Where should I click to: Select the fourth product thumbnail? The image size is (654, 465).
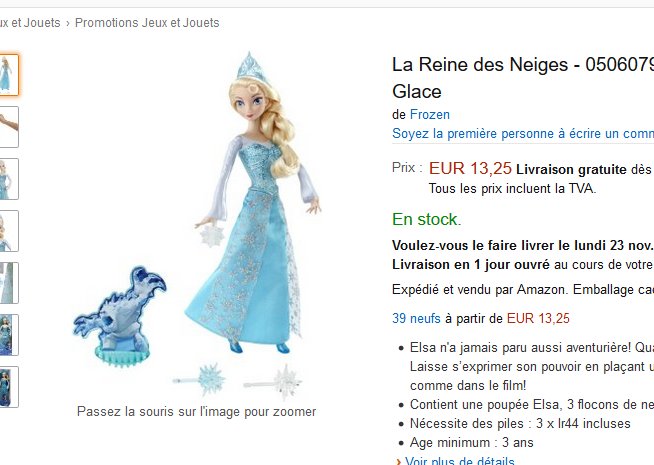point(6,231)
